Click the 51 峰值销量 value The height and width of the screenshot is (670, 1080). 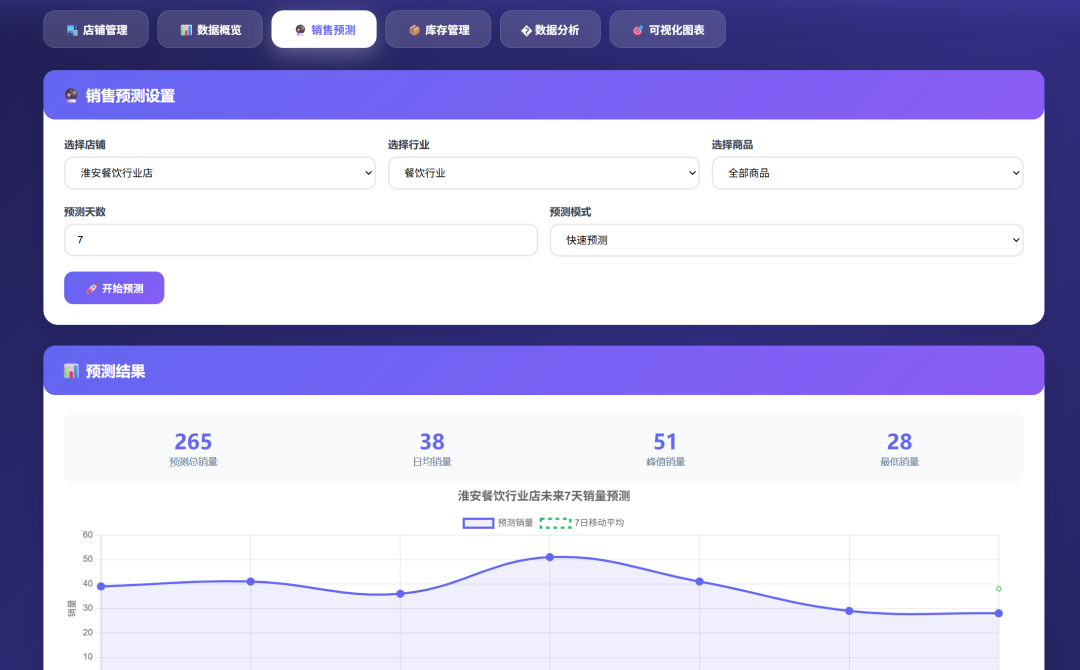pos(665,441)
